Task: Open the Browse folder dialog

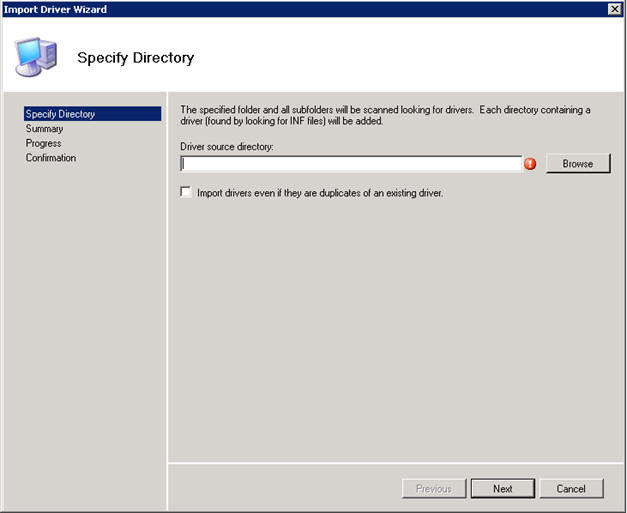Action: coord(578,164)
